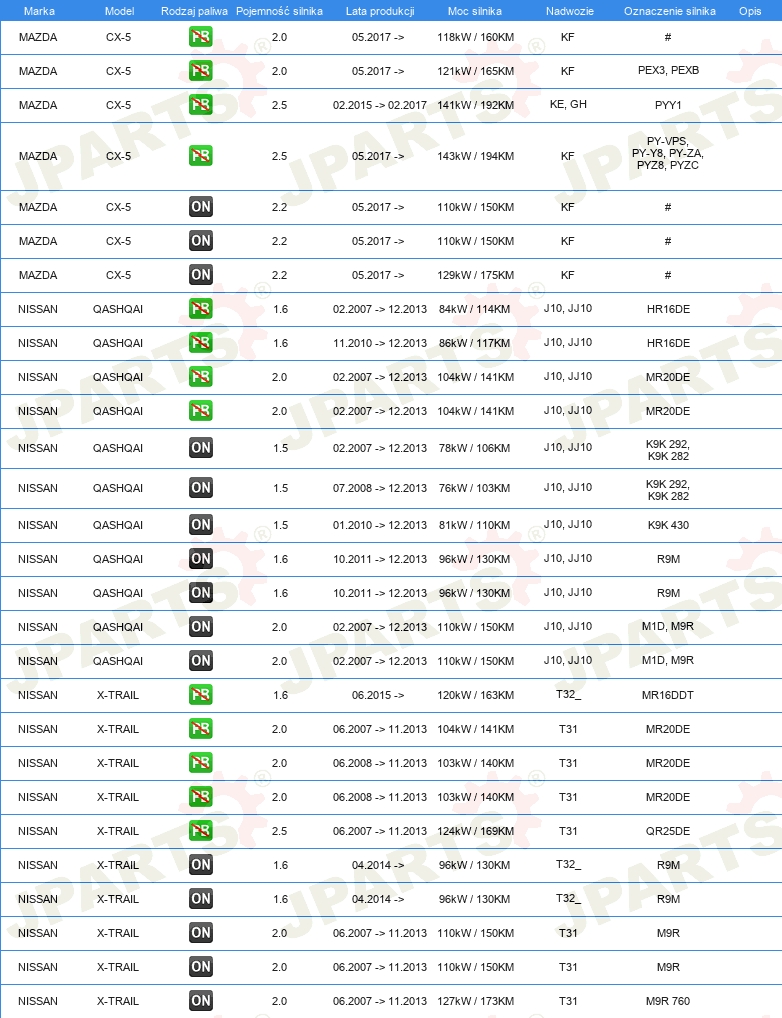This screenshot has width=782, height=1018.
Task: Click the Rodzaj paliwa column header
Action: (194, 11)
